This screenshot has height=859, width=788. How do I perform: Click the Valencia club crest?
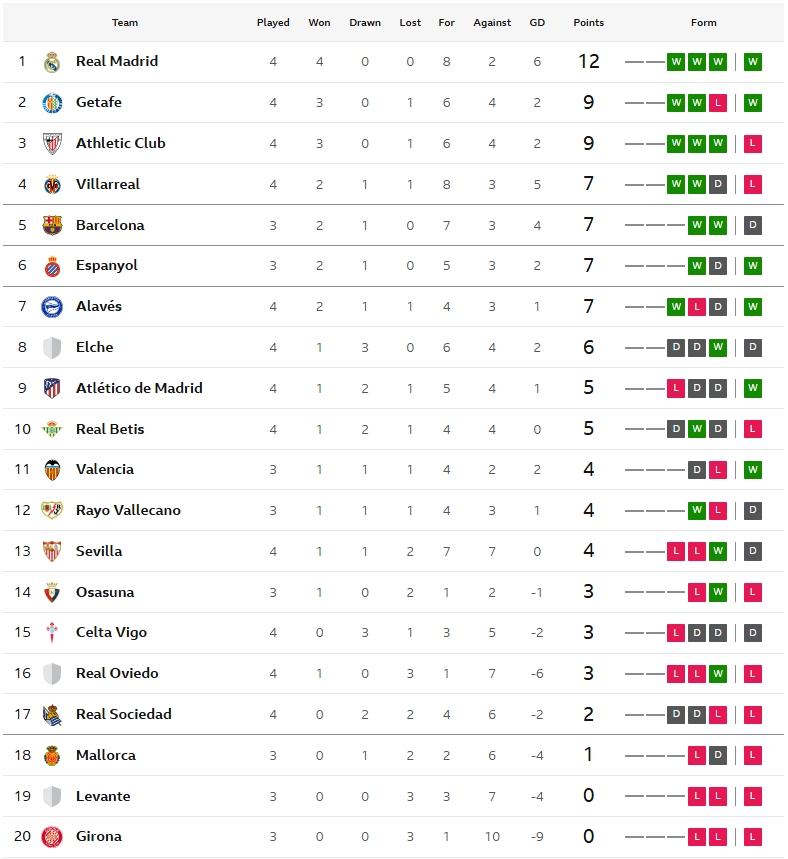(x=52, y=470)
